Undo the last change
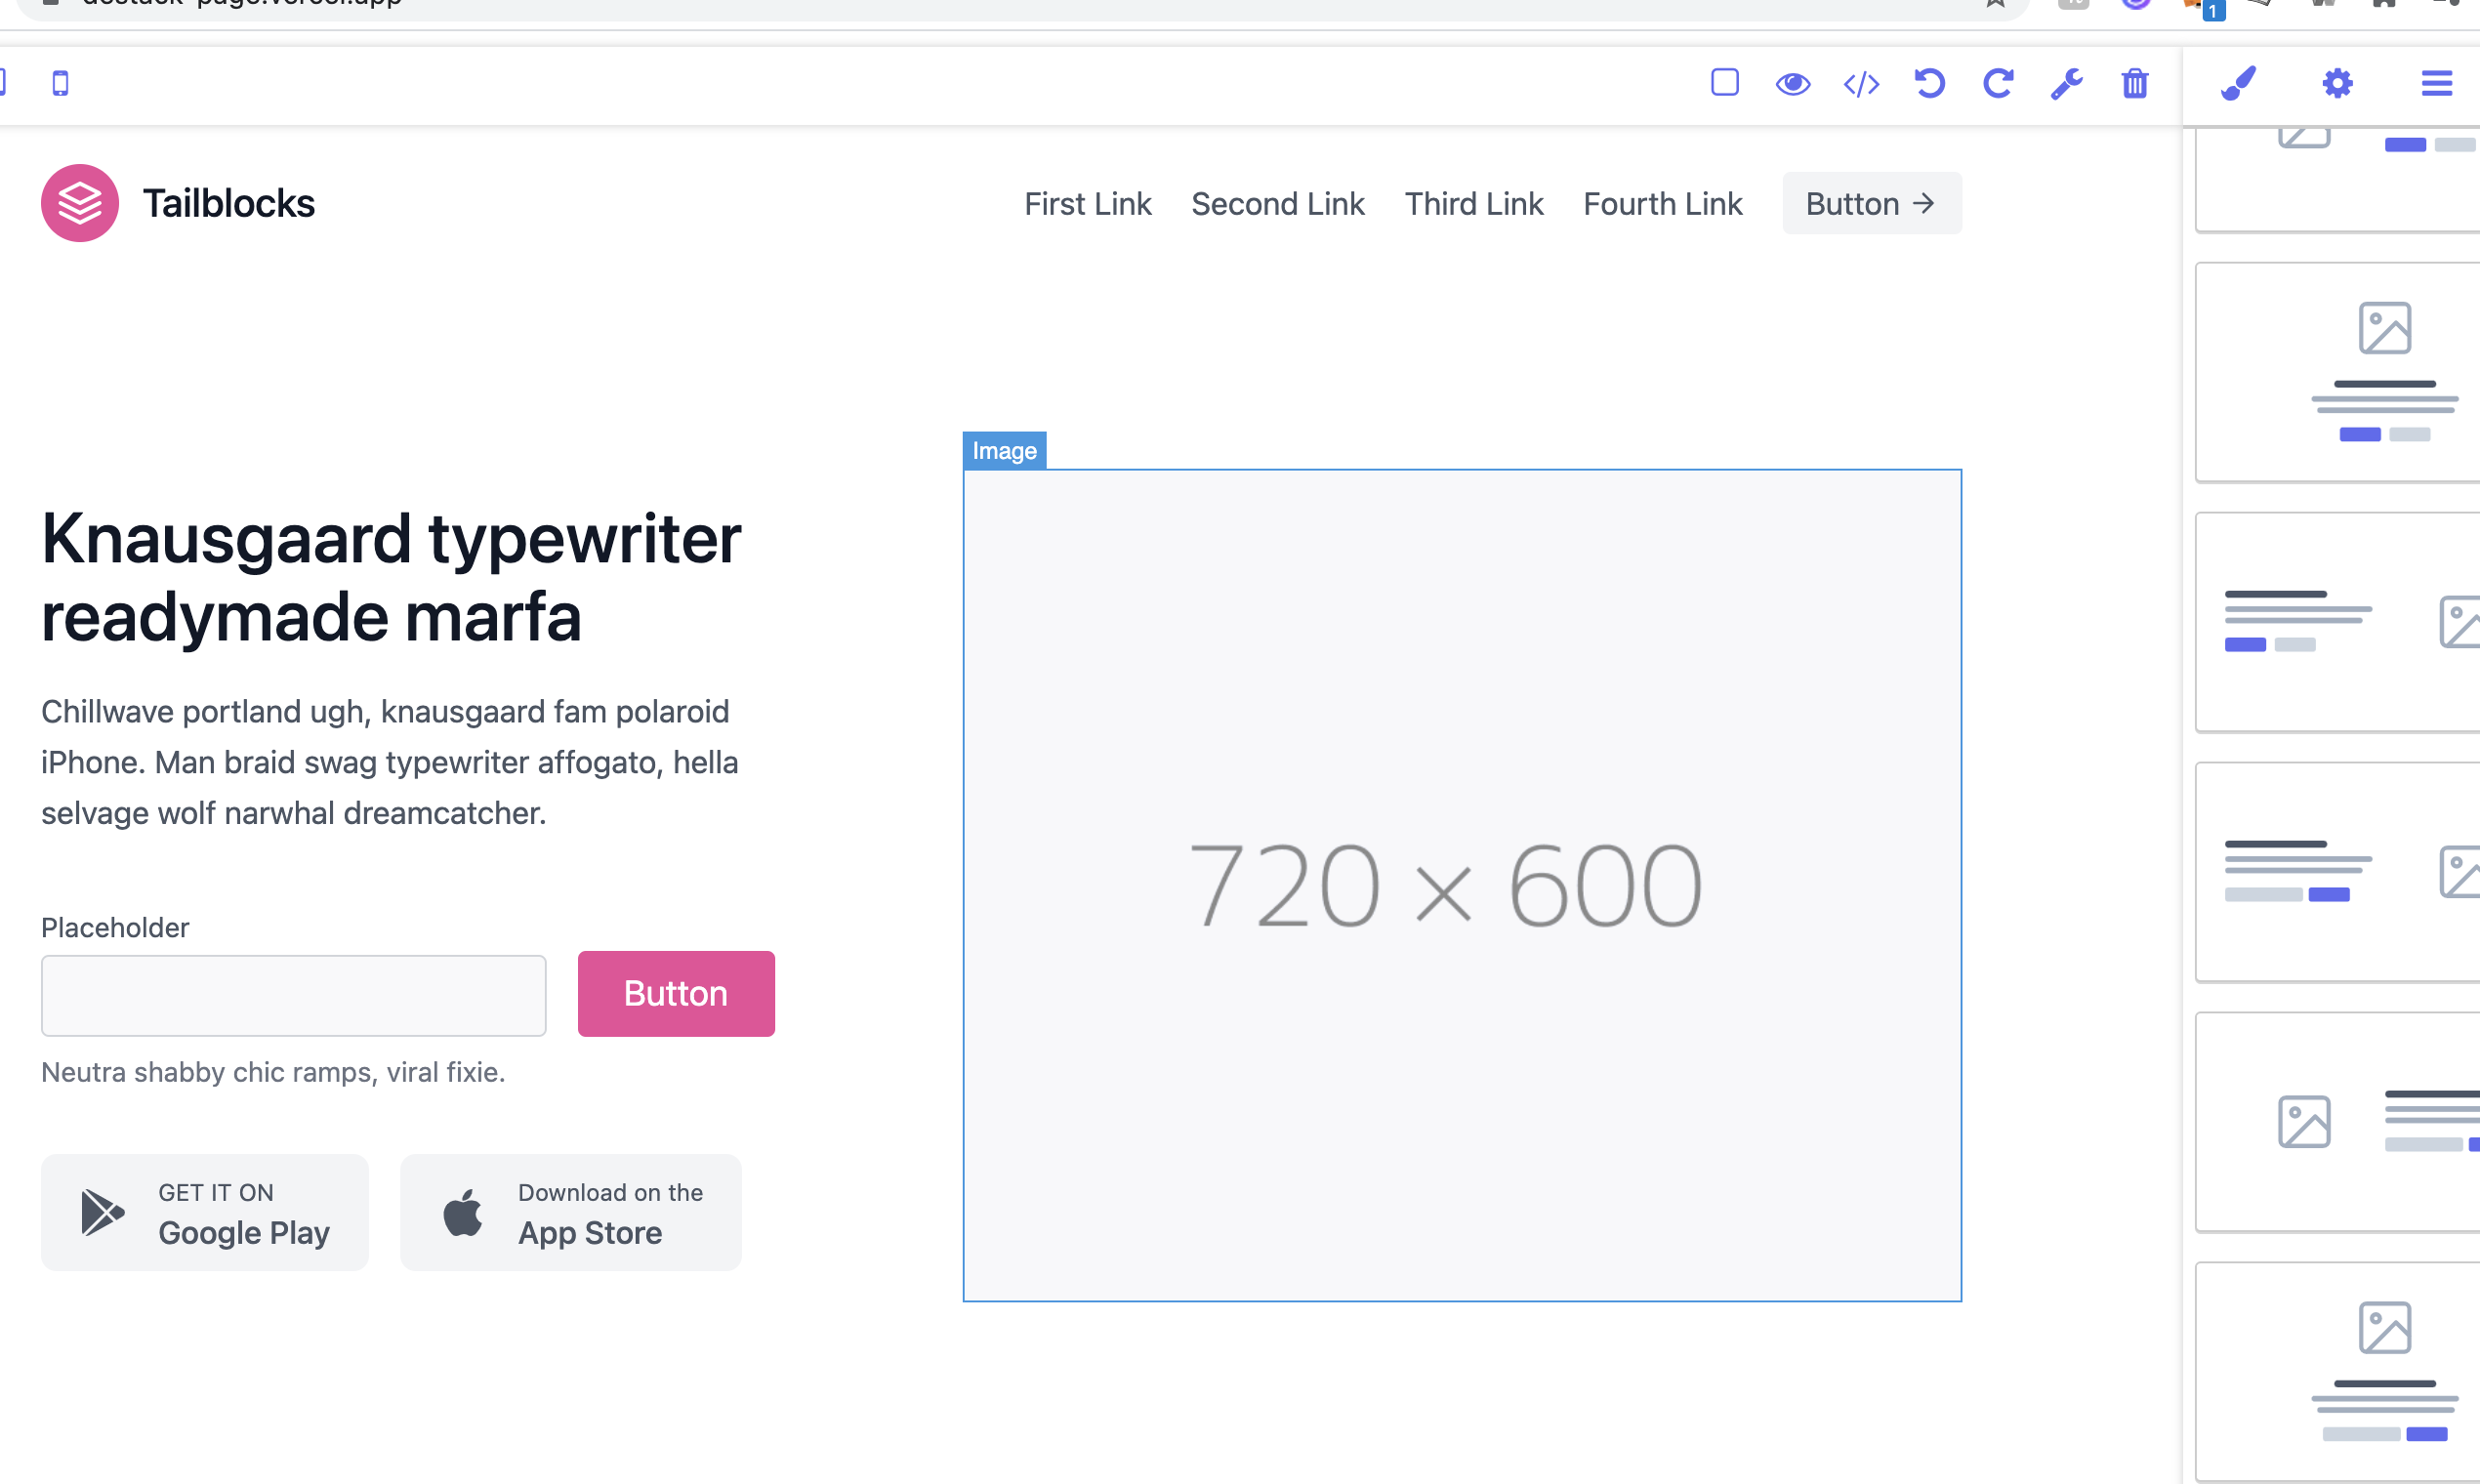The height and width of the screenshot is (1484, 2480). click(x=1929, y=83)
